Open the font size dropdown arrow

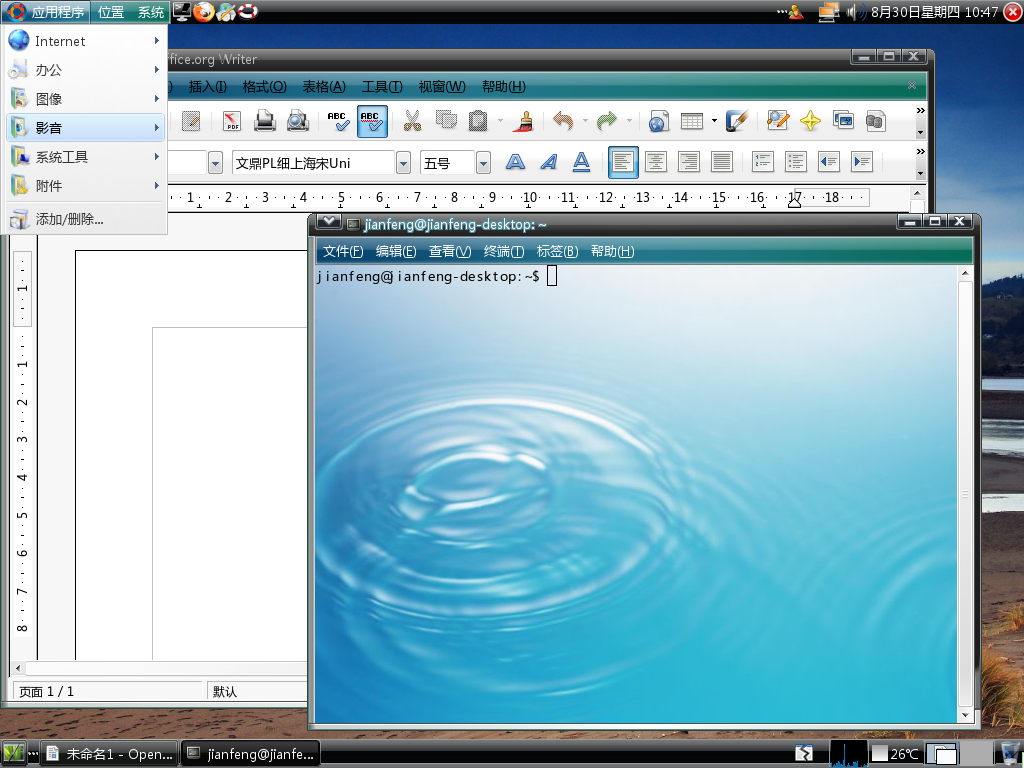pyautogui.click(x=483, y=163)
